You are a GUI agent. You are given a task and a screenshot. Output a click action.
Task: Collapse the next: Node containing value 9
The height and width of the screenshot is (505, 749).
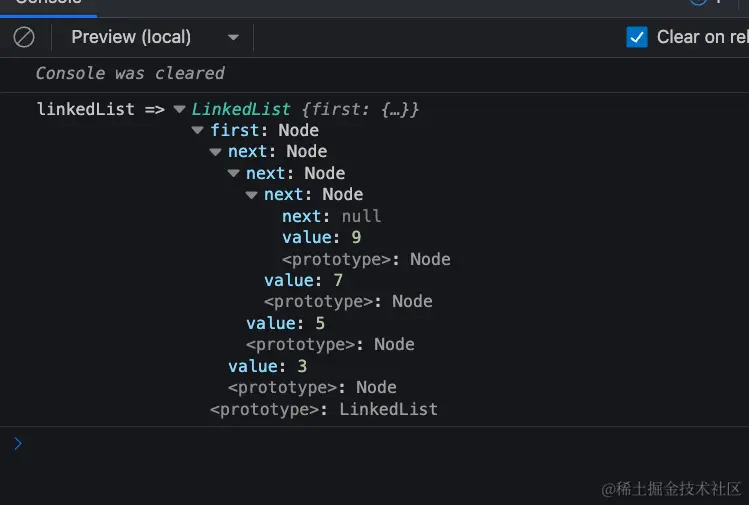click(251, 195)
